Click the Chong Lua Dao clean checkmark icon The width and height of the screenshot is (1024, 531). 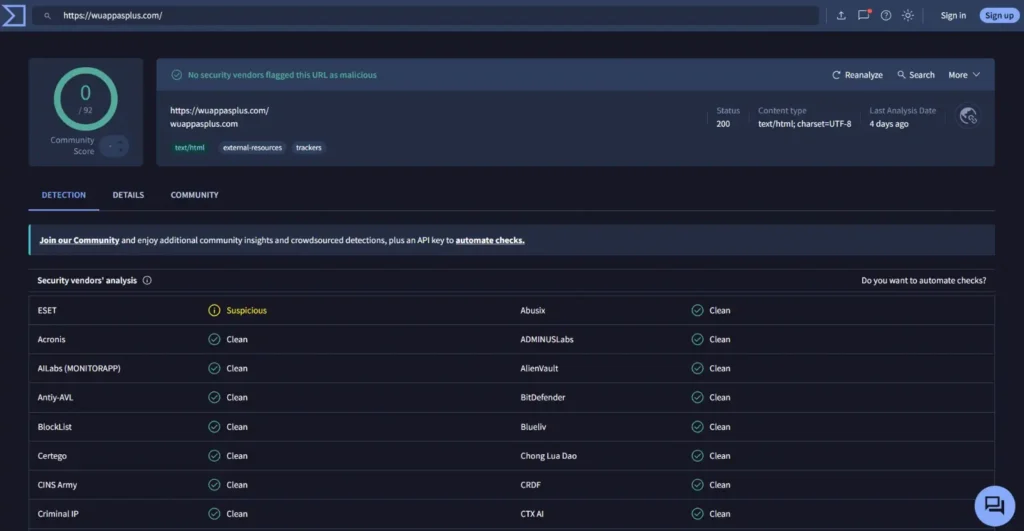(697, 456)
